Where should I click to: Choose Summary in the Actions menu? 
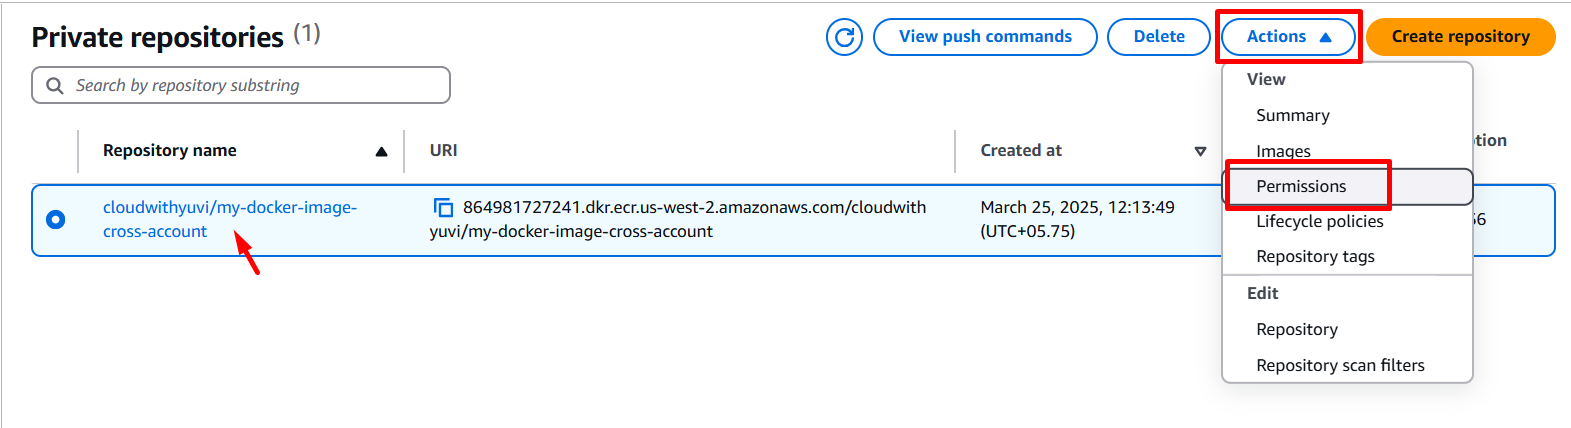tap(1293, 115)
